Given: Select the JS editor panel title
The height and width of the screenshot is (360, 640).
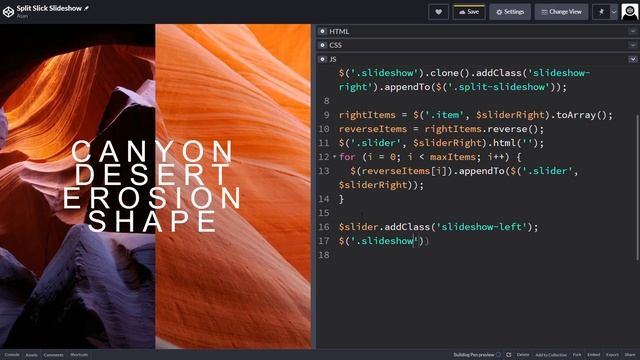Looking at the screenshot, I should click(x=333, y=59).
